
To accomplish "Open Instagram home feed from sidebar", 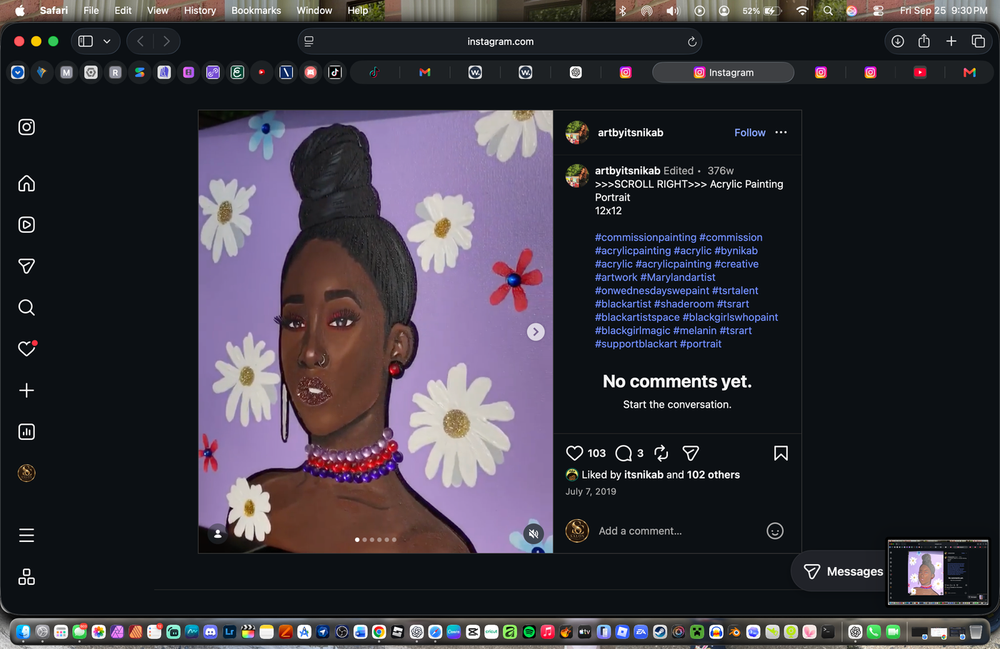I will click(26, 184).
